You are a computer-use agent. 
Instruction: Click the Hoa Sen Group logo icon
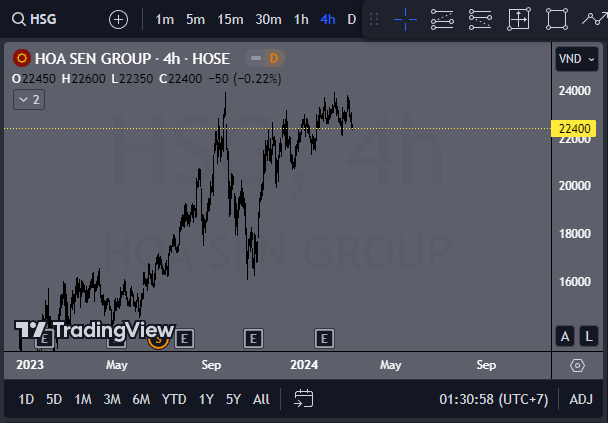pos(22,59)
